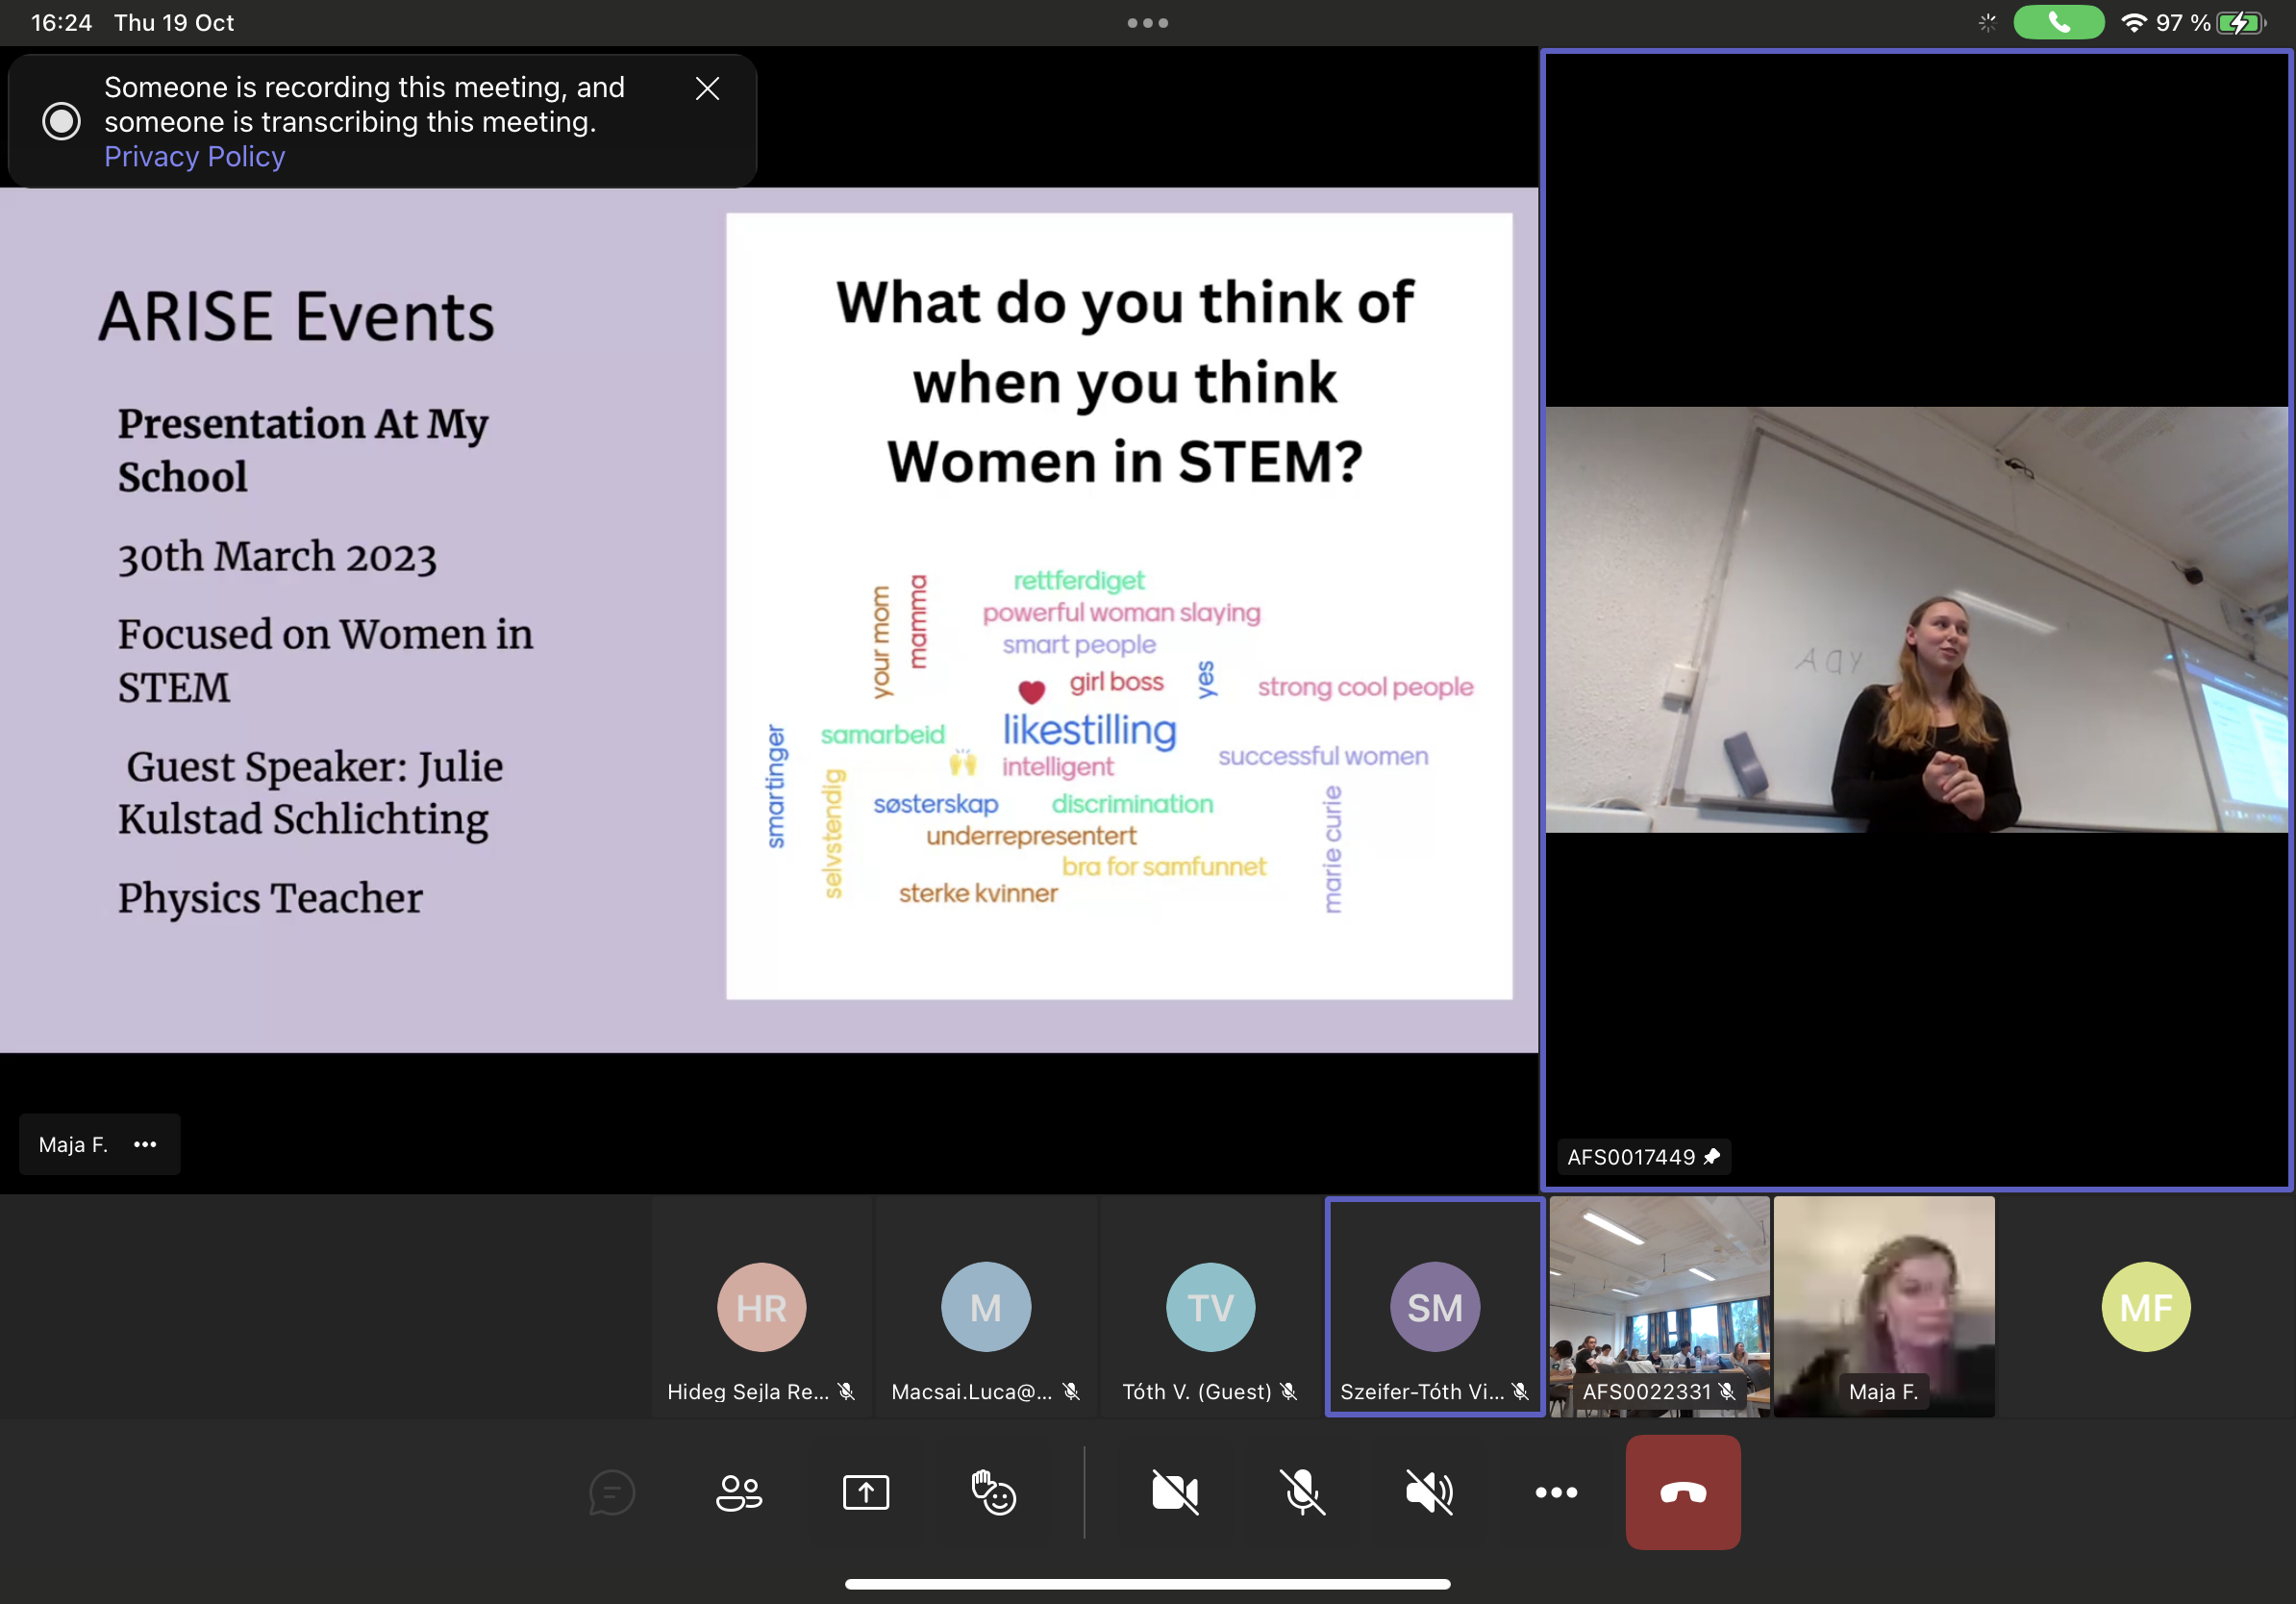2296x1604 pixels.
Task: Open raise hand reactions menu
Action: 993,1492
